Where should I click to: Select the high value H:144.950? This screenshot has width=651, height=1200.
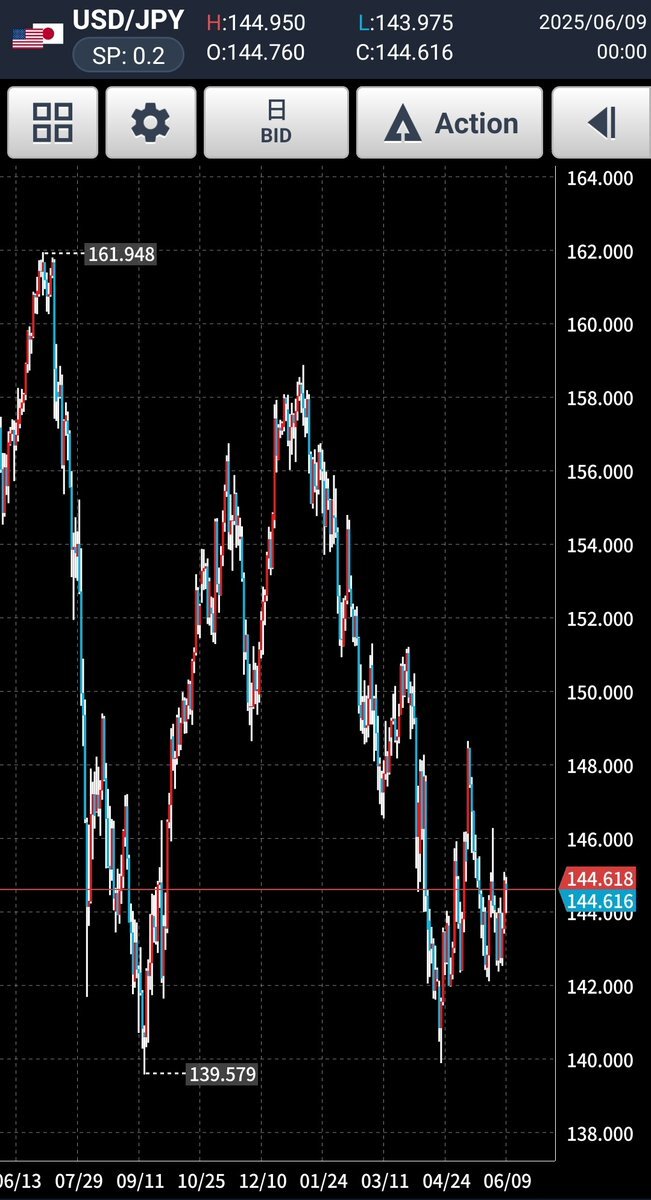[256, 22]
